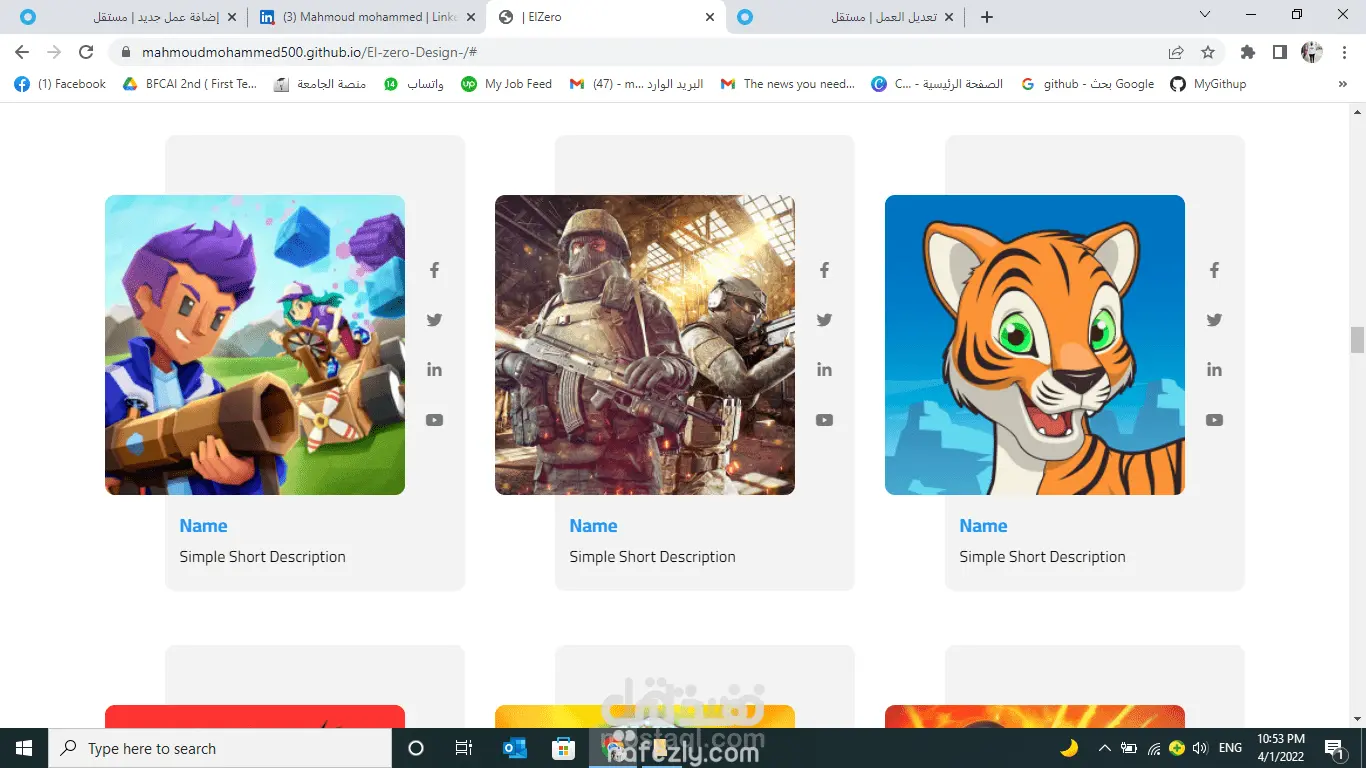The width and height of the screenshot is (1366, 768).
Task: Open the tab search dropdown
Action: coord(1205,15)
